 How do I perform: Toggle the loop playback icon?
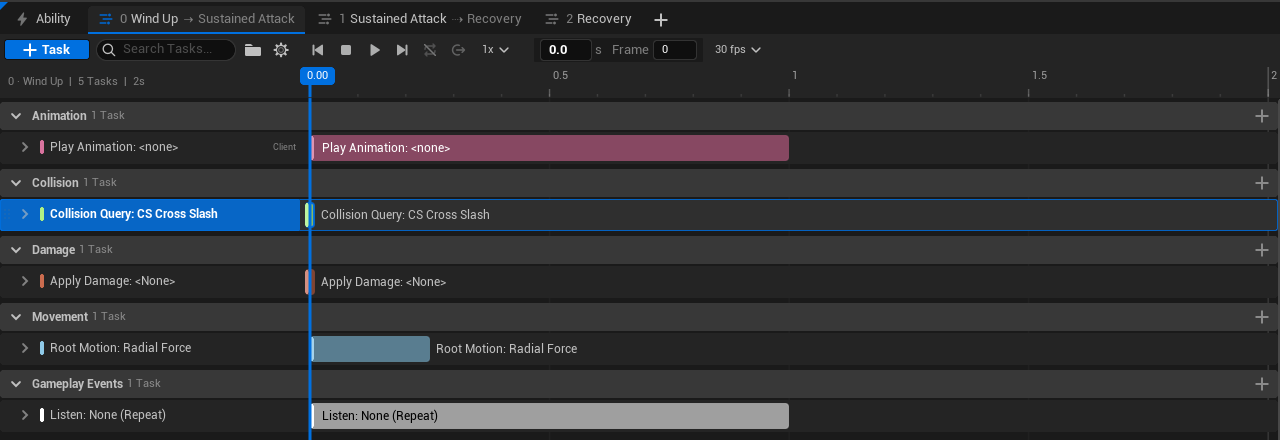tap(431, 50)
